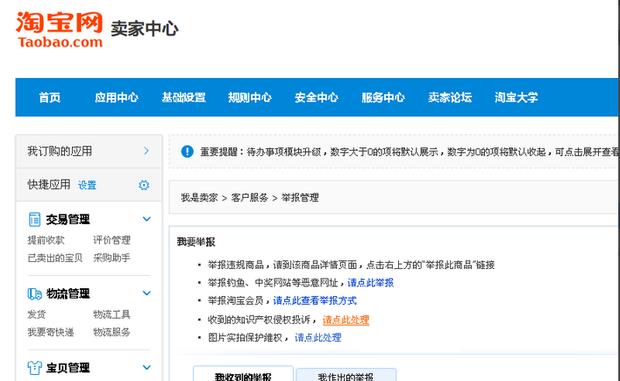Click the 重要提醒 notice text
620x381 pixels.
(x=410, y=152)
